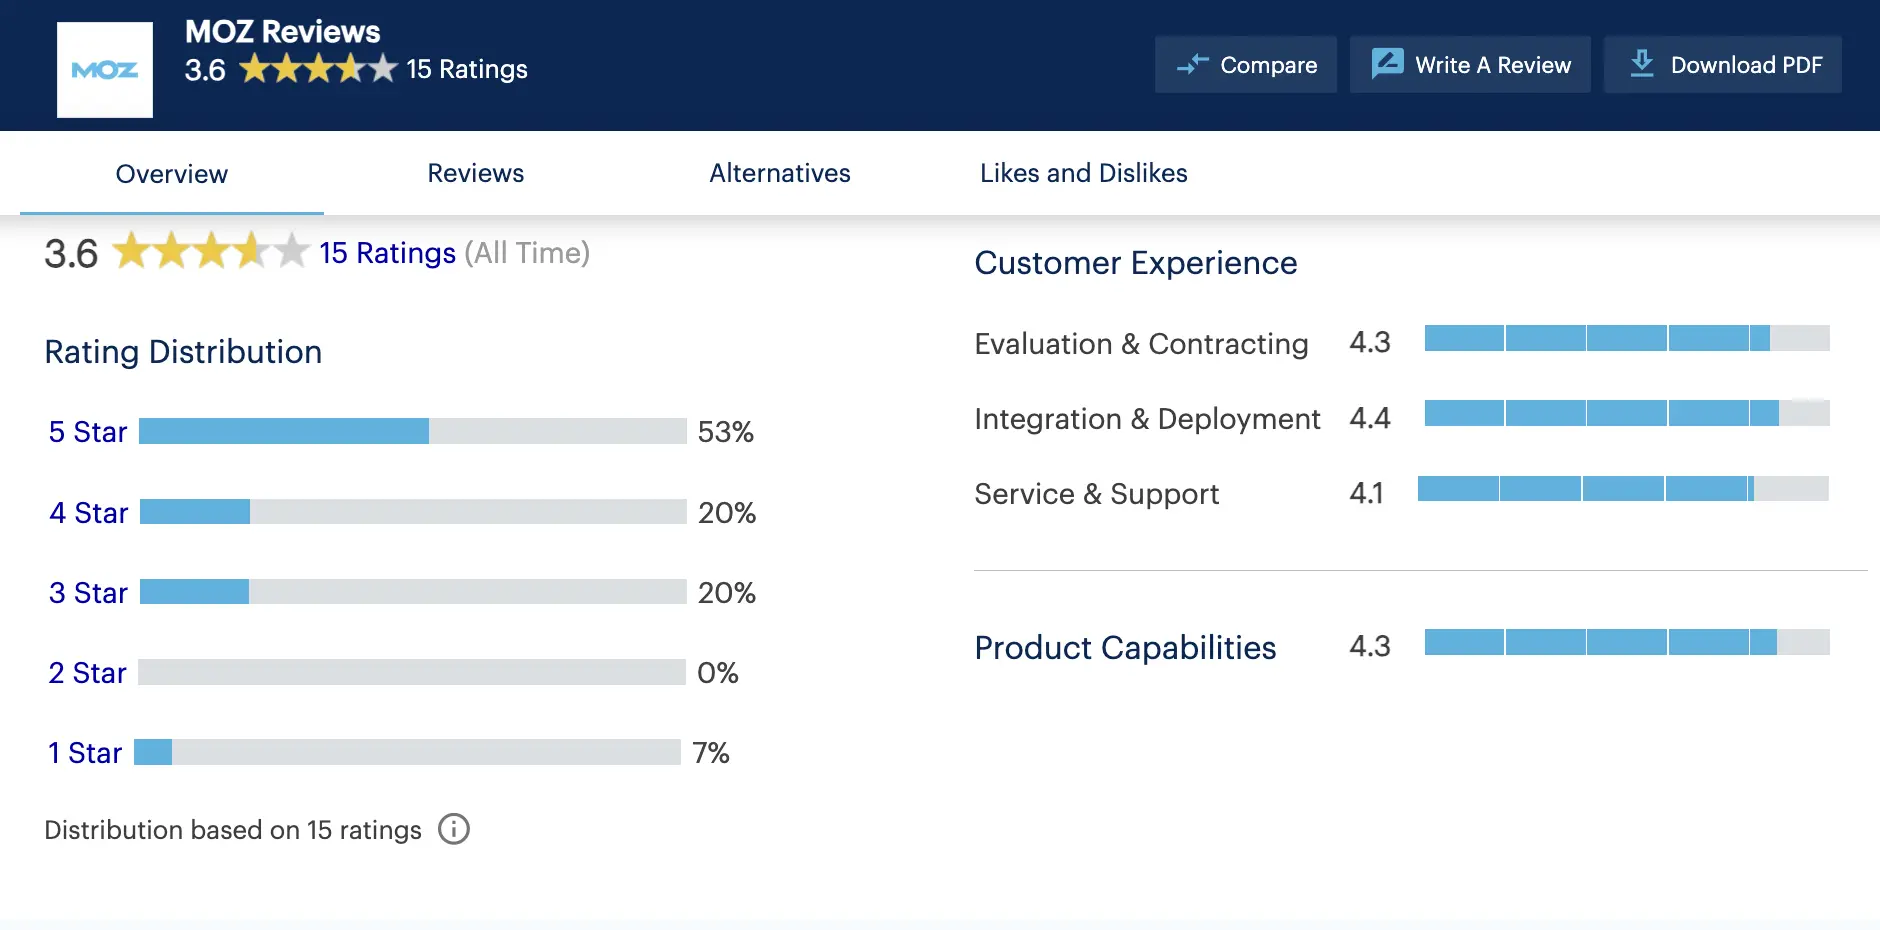Click the compare arrows icon

pos(1194,64)
